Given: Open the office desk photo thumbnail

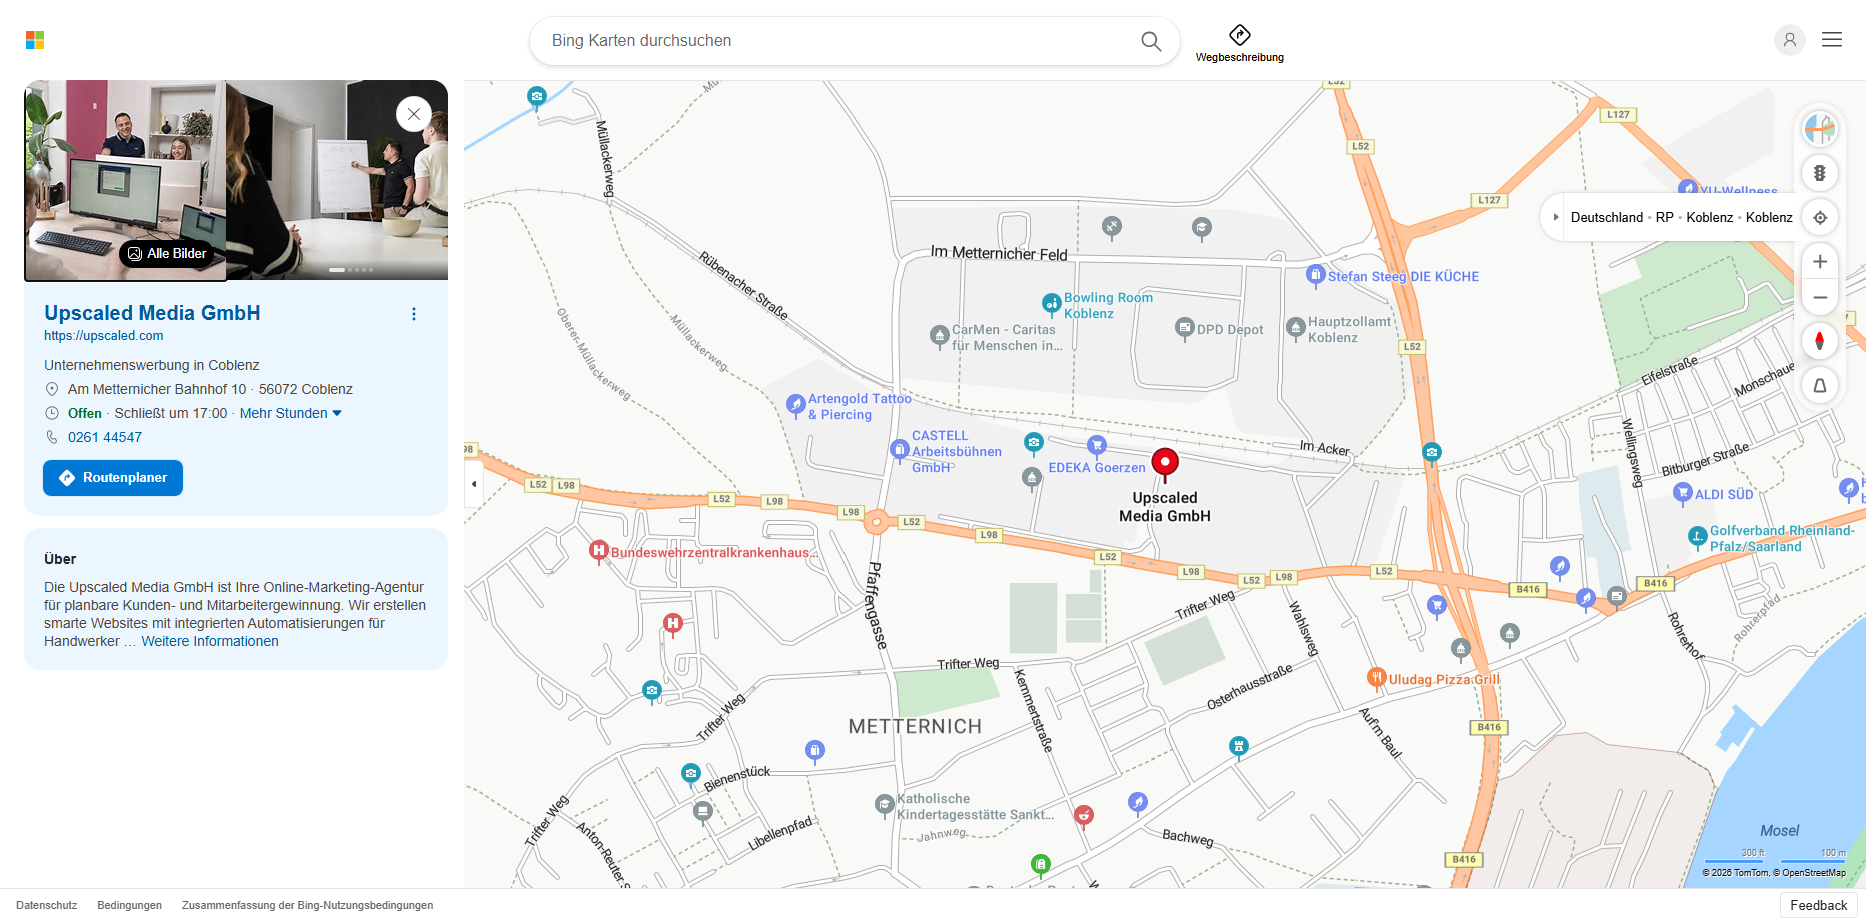Looking at the screenshot, I should [125, 180].
